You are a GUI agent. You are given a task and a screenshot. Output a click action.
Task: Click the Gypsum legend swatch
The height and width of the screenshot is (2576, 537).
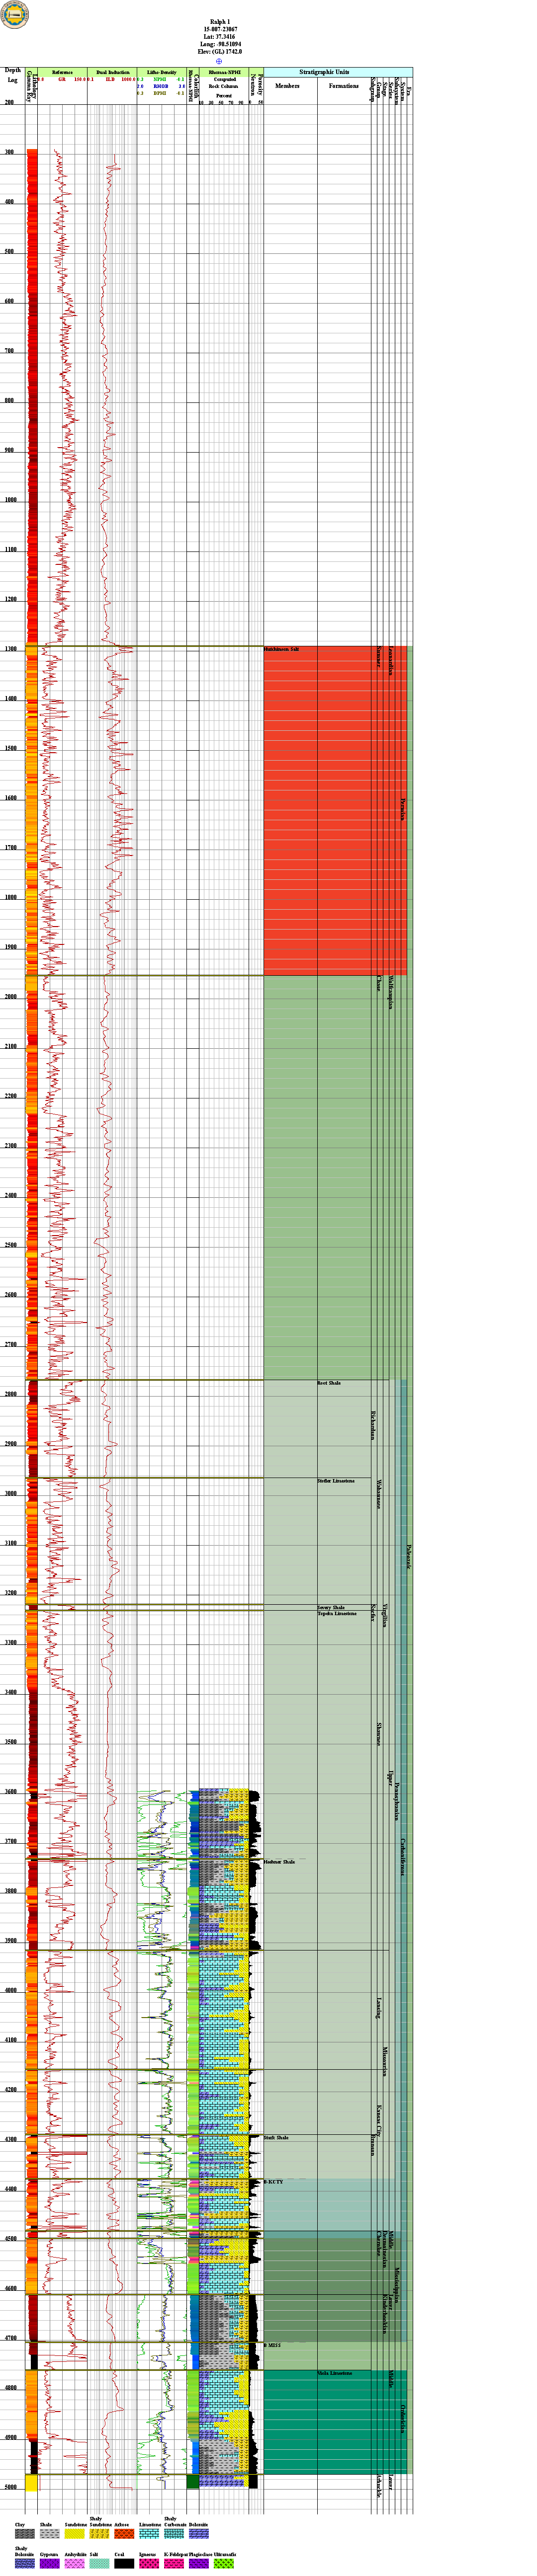[x=50, y=2563]
